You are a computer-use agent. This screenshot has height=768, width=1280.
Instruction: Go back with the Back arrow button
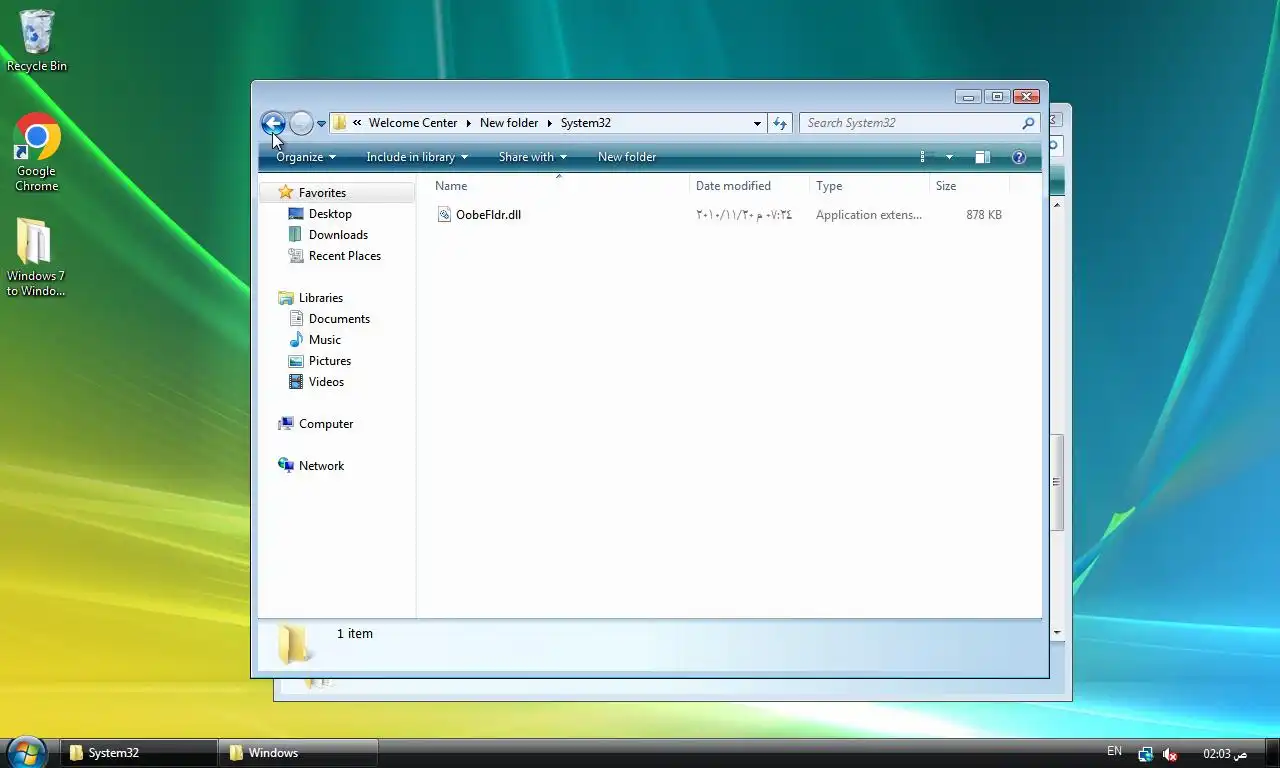coord(272,123)
